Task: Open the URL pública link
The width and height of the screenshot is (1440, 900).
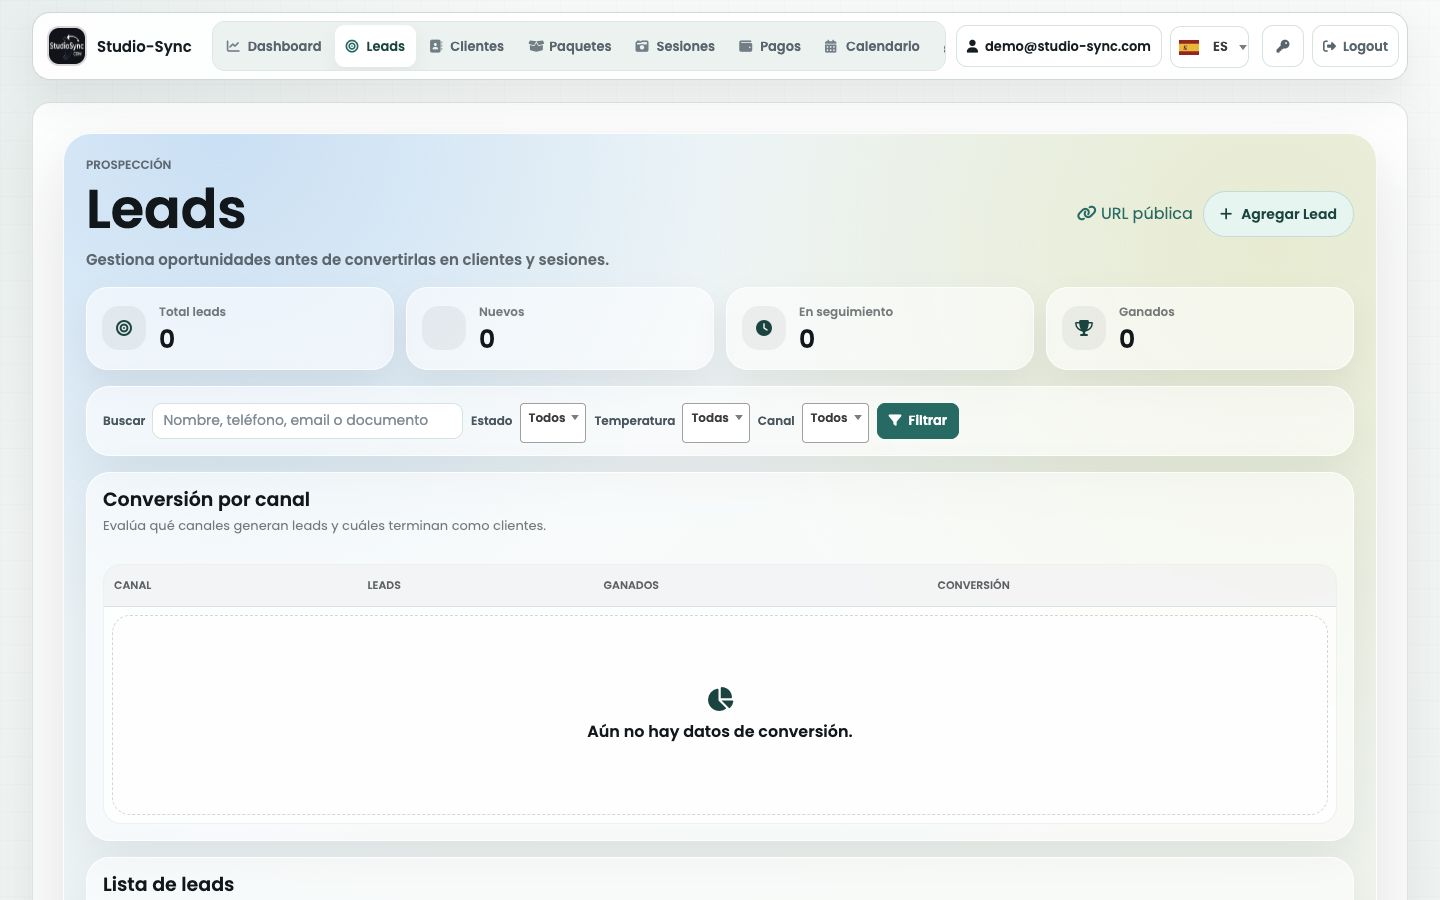Action: coord(1135,214)
